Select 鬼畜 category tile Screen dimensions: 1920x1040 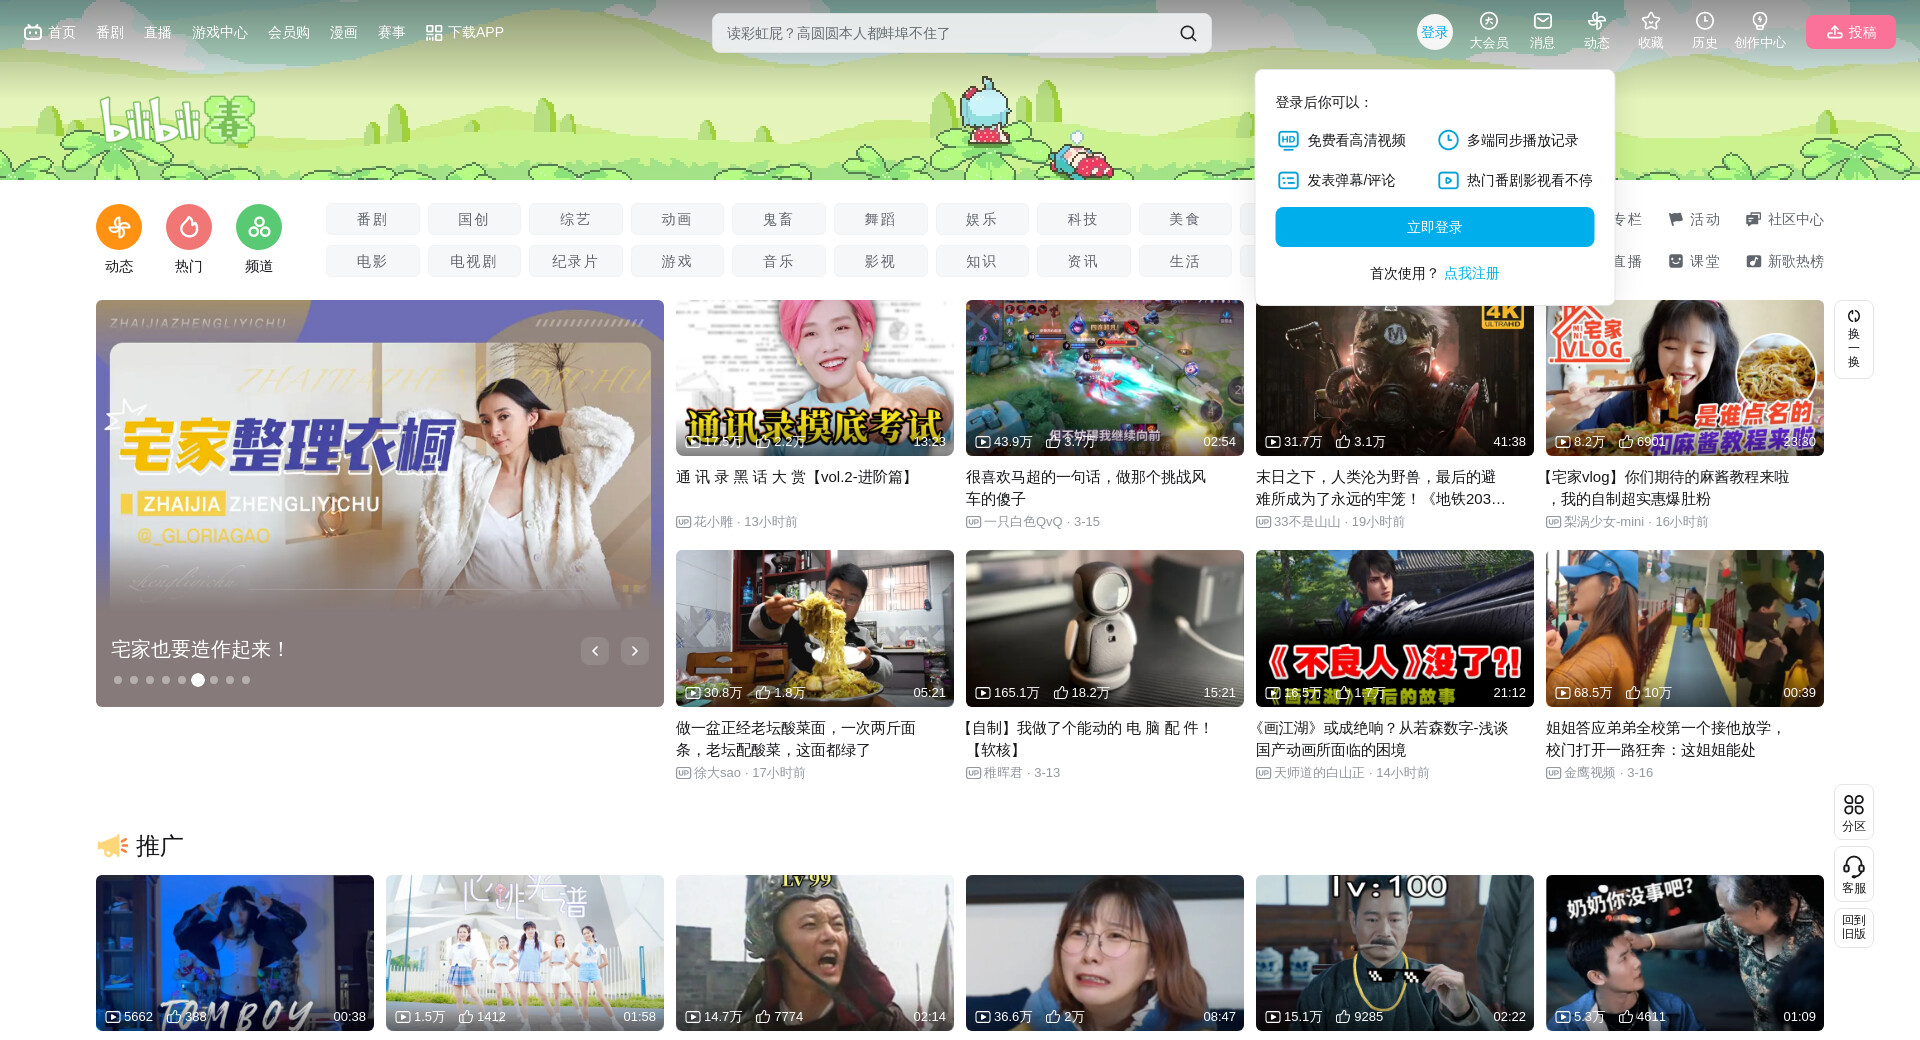coord(778,219)
